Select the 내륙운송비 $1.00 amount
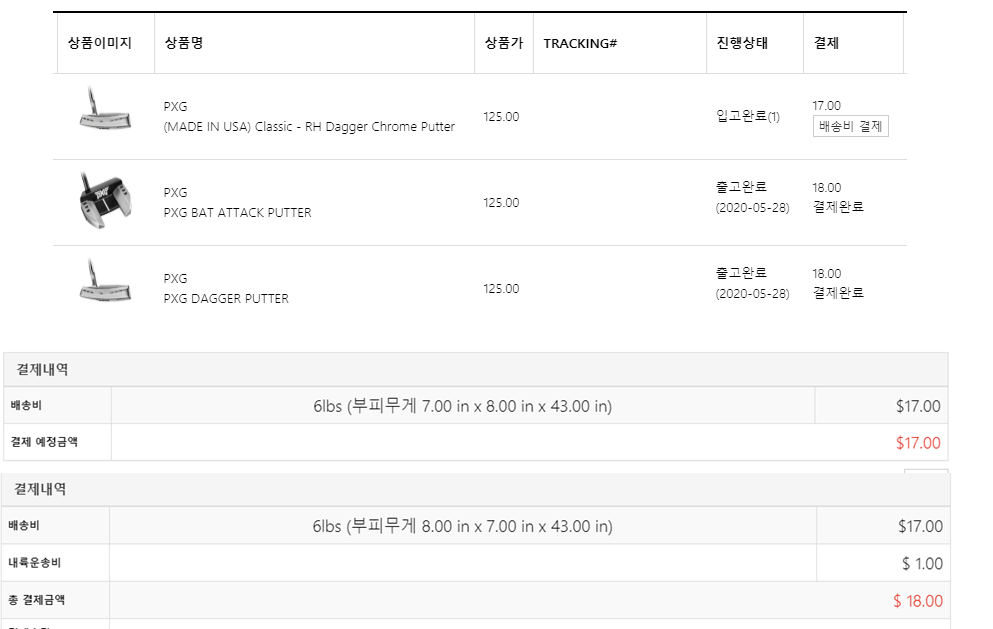Screen dimensions: 993x629 pos(922,564)
